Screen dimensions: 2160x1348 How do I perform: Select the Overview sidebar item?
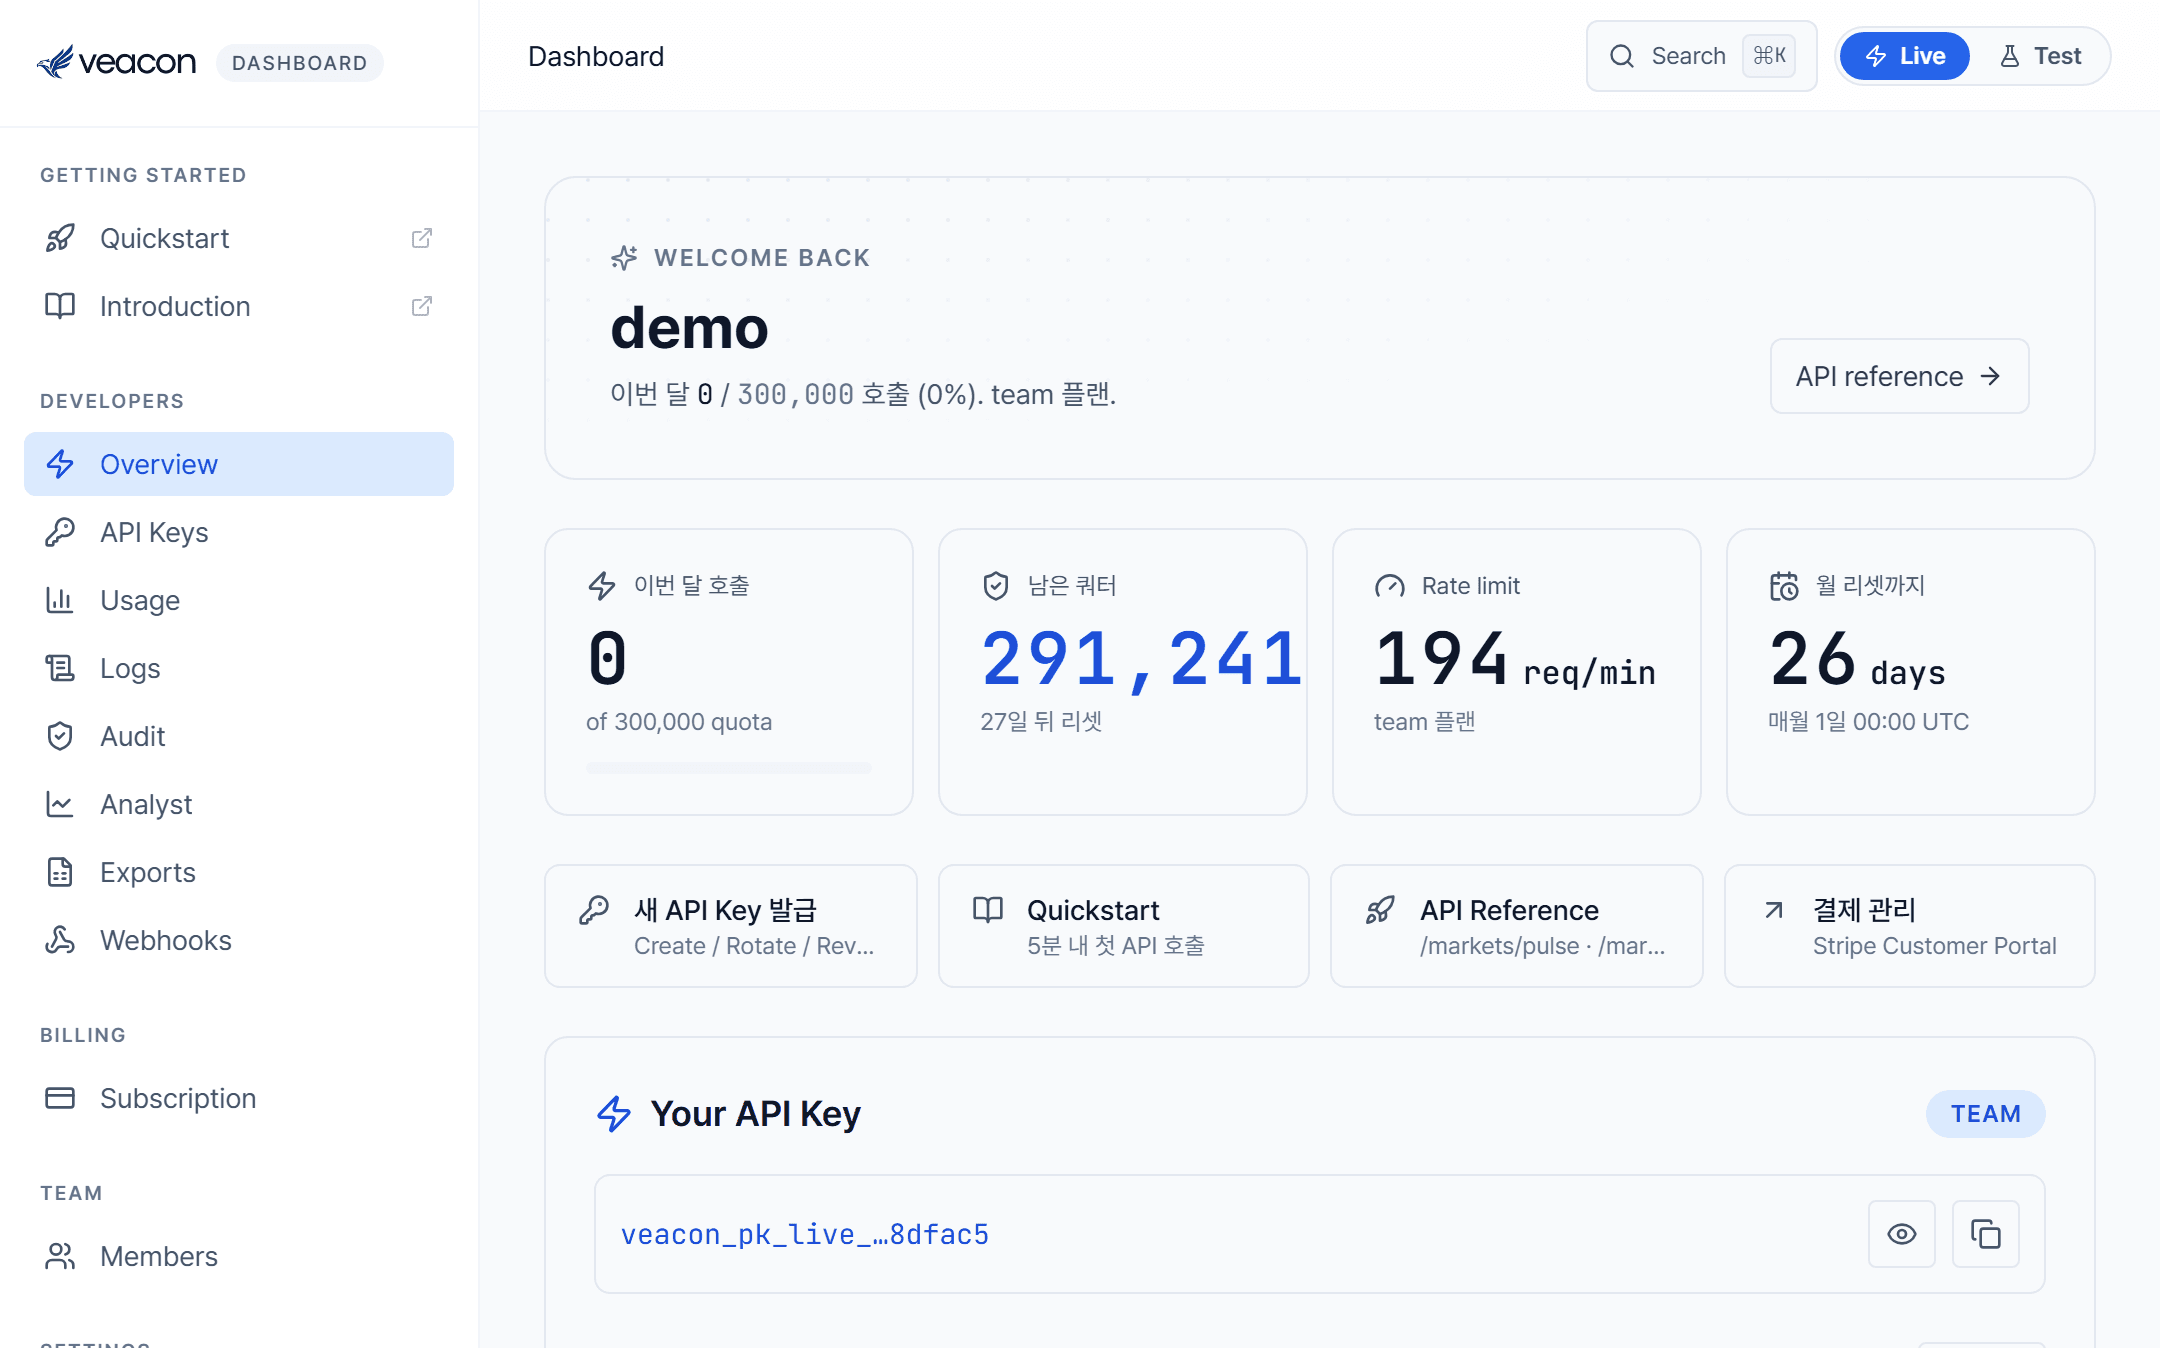[x=239, y=464]
